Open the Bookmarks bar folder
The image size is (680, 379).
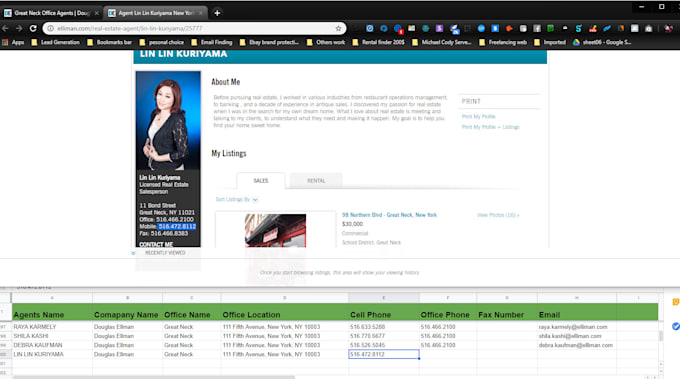pyautogui.click(x=109, y=42)
